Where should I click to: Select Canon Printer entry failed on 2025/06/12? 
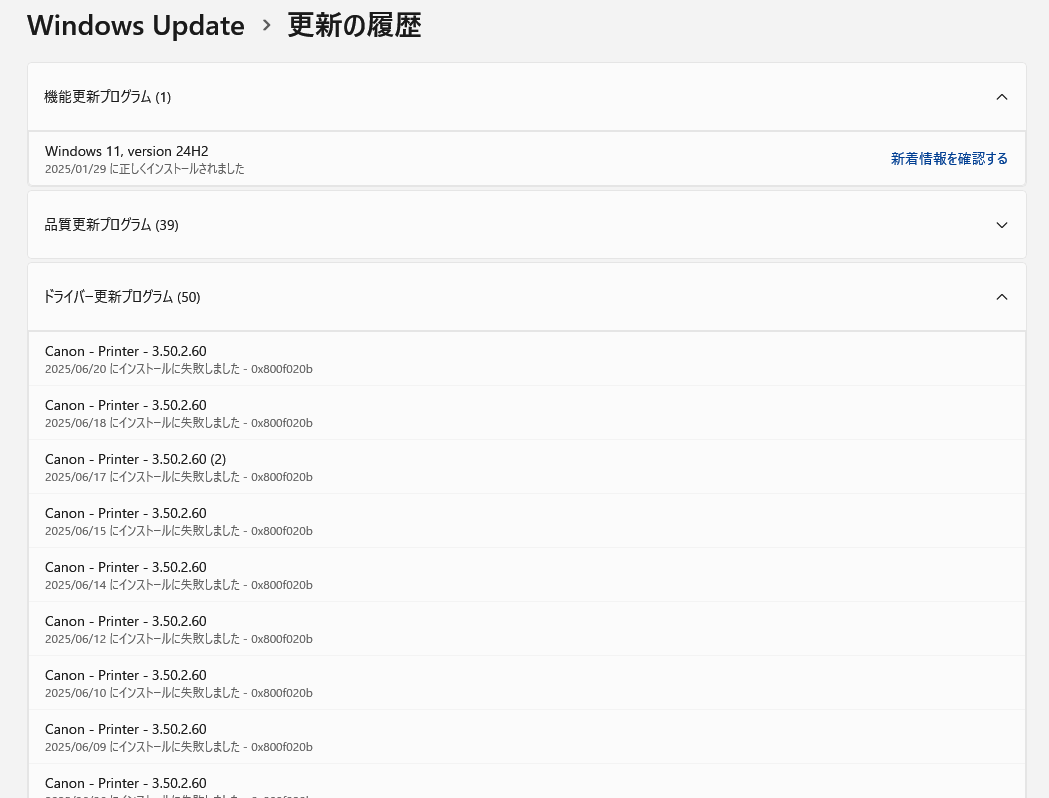click(x=527, y=629)
